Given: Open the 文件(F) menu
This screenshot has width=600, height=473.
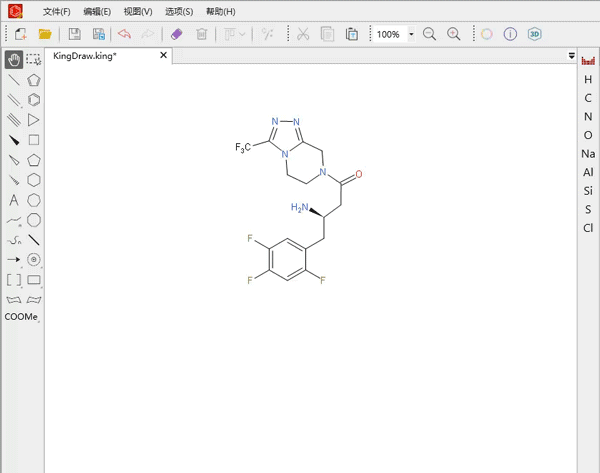Looking at the screenshot, I should [x=57, y=12].
